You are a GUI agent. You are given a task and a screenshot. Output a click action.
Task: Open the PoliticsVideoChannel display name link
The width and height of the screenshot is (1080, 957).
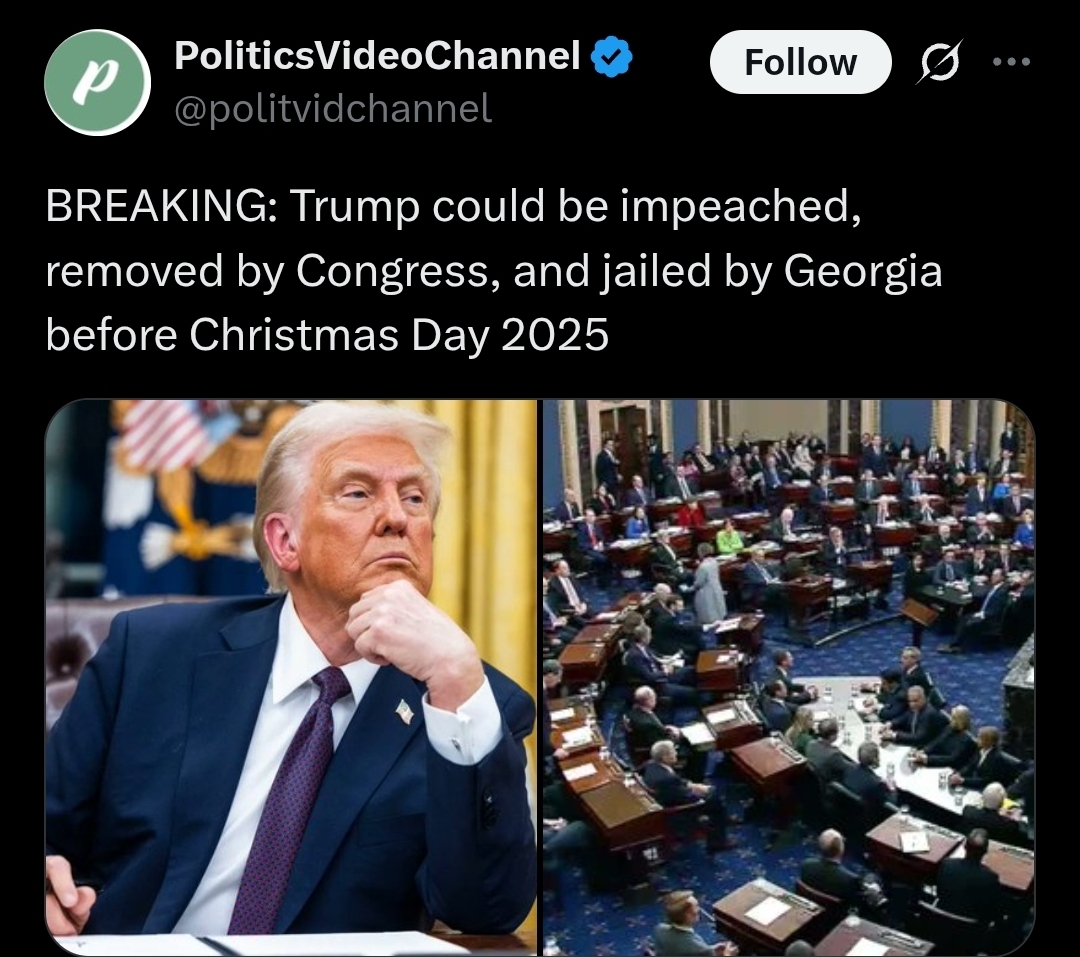coord(377,55)
